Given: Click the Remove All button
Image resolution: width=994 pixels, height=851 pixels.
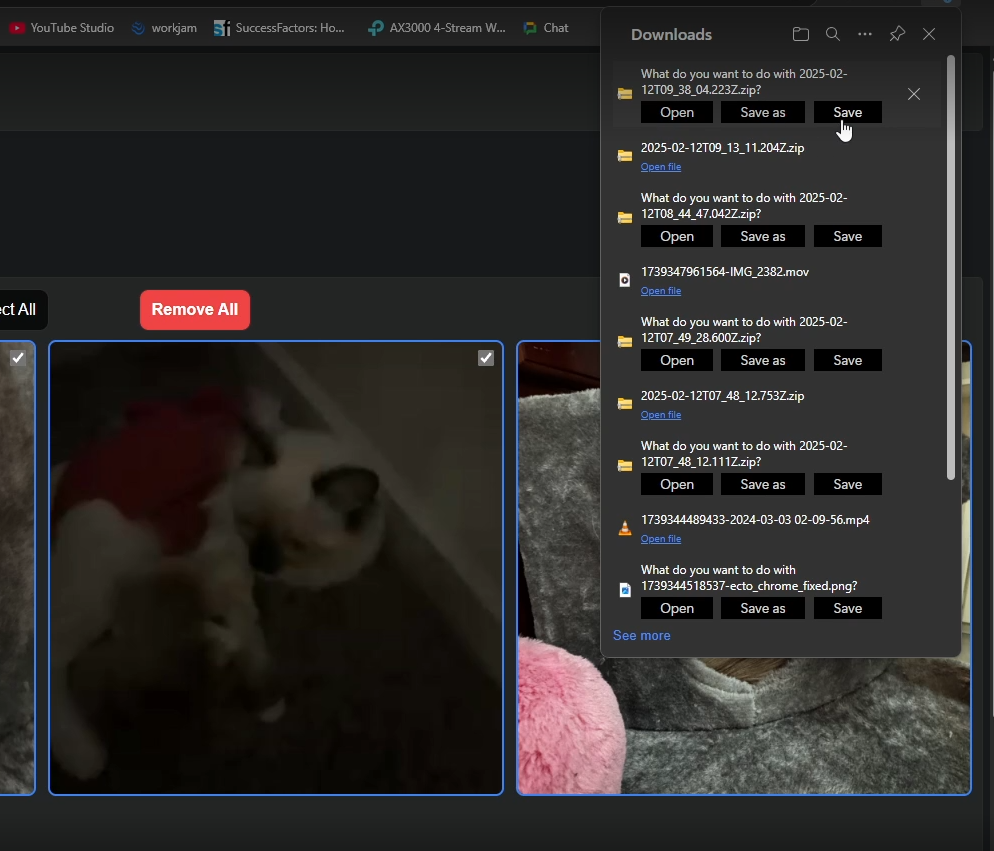Looking at the screenshot, I should [194, 309].
